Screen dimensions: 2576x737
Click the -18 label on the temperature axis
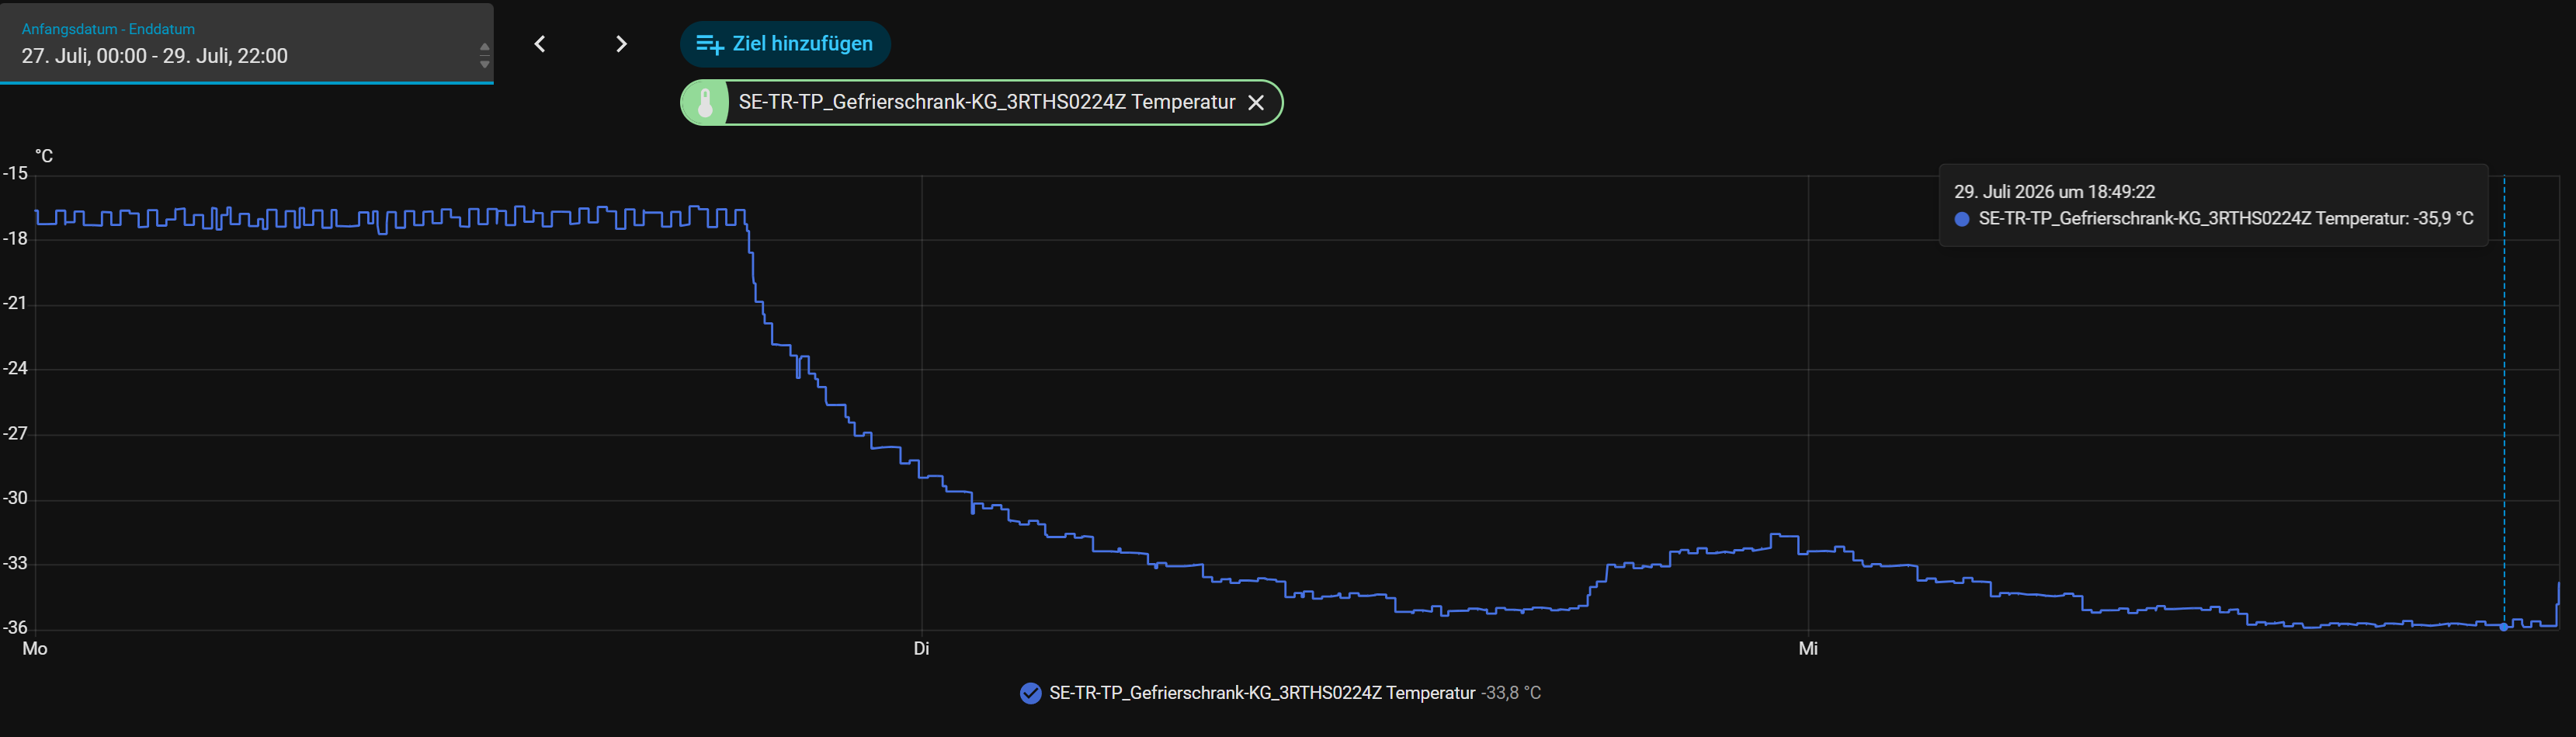coord(15,239)
